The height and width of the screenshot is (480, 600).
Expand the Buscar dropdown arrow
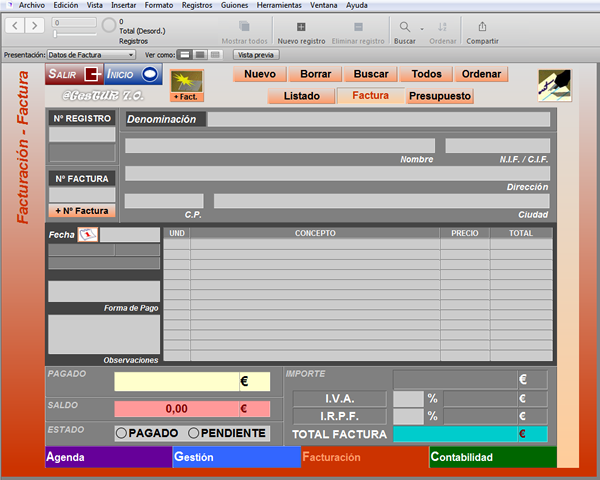point(422,29)
